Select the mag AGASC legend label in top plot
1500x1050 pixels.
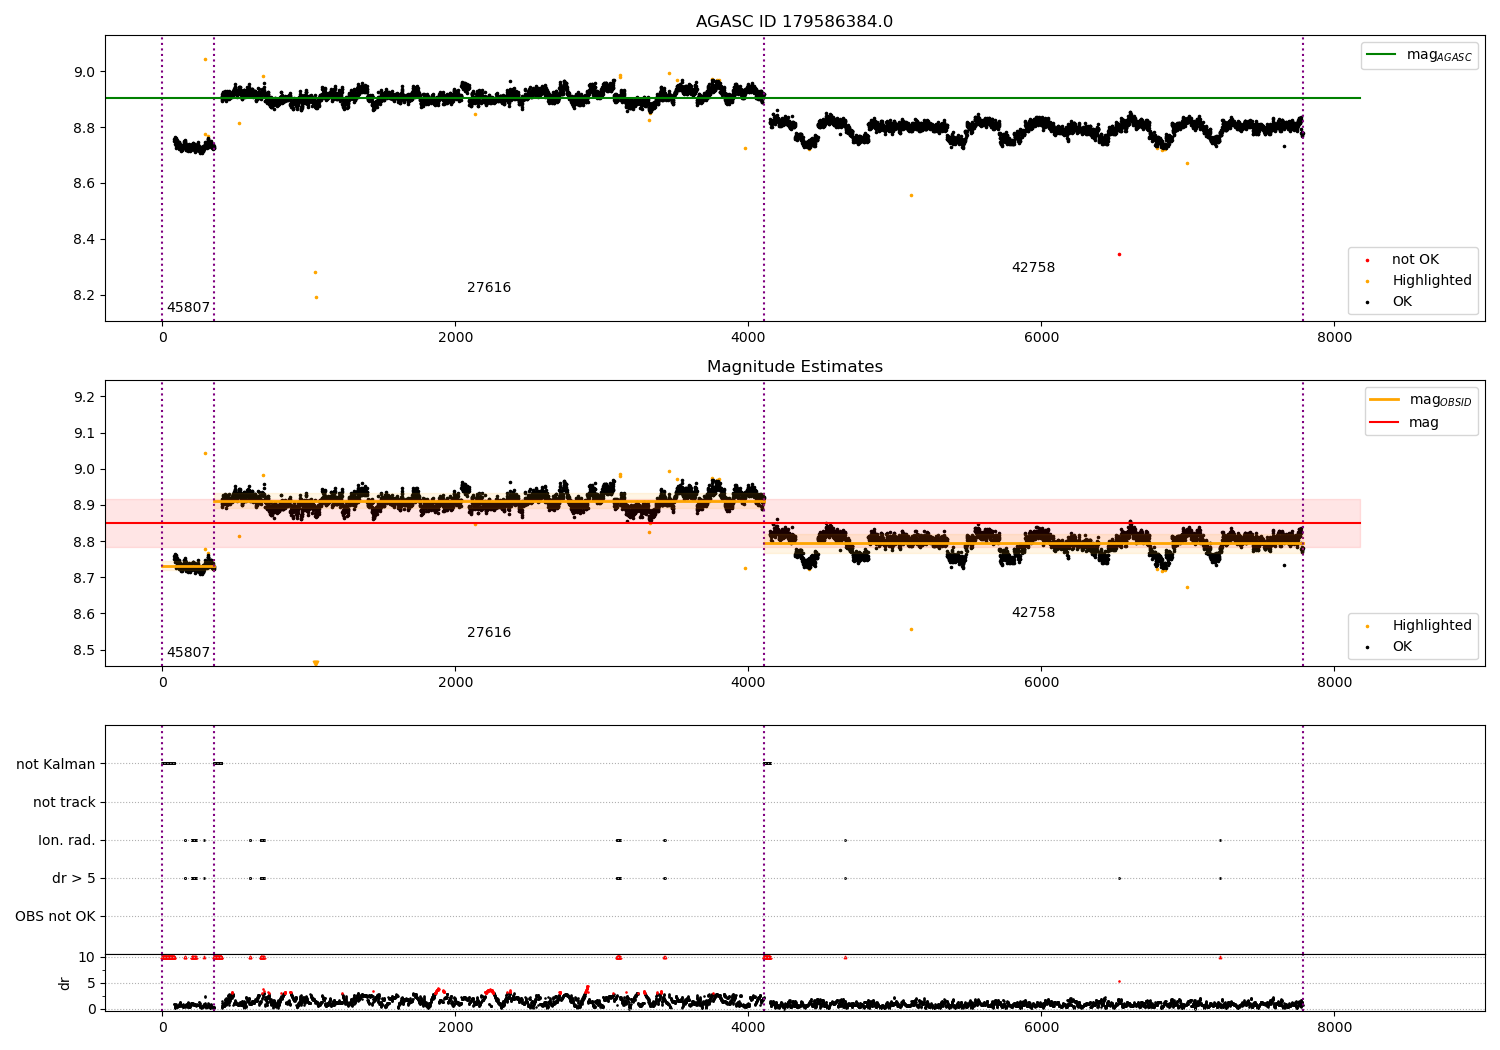pos(1439,55)
